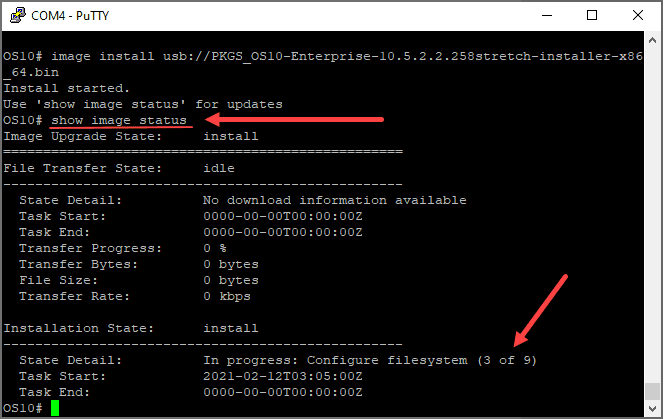Close the COM4 PuTTY window

(638, 16)
